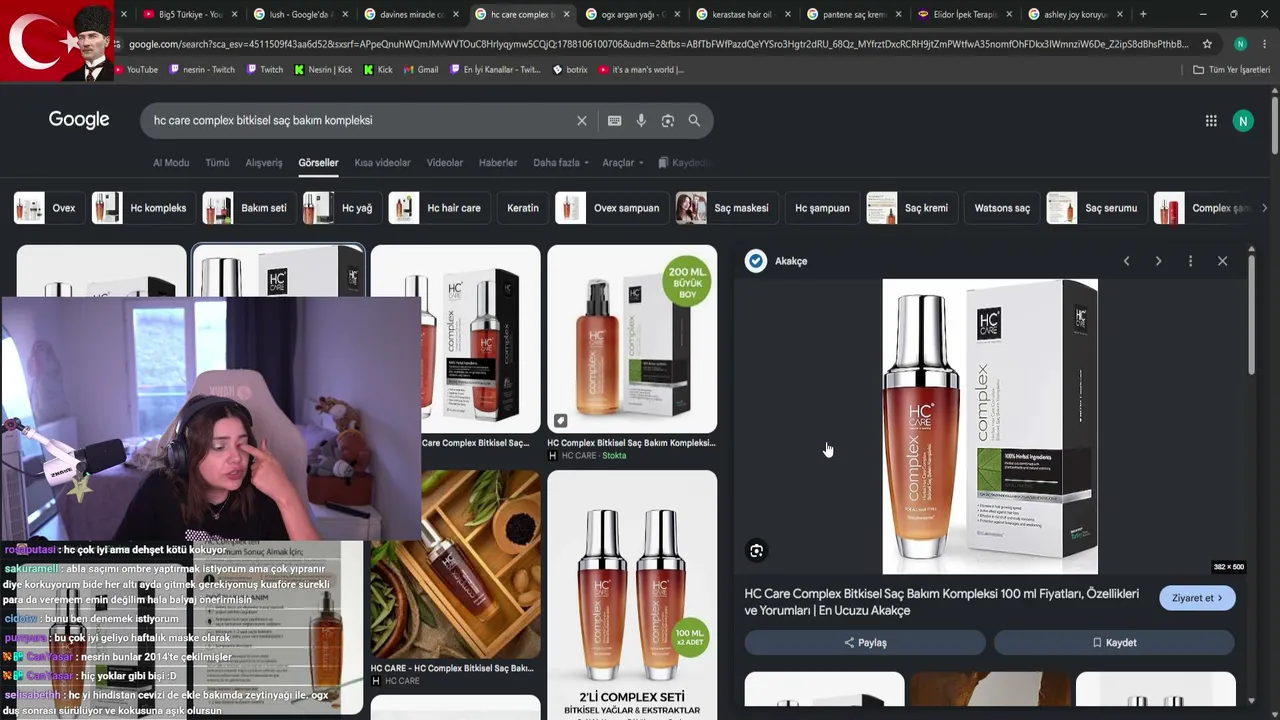Save the image with Kaydet
The image size is (1280, 720).
(x=1114, y=643)
